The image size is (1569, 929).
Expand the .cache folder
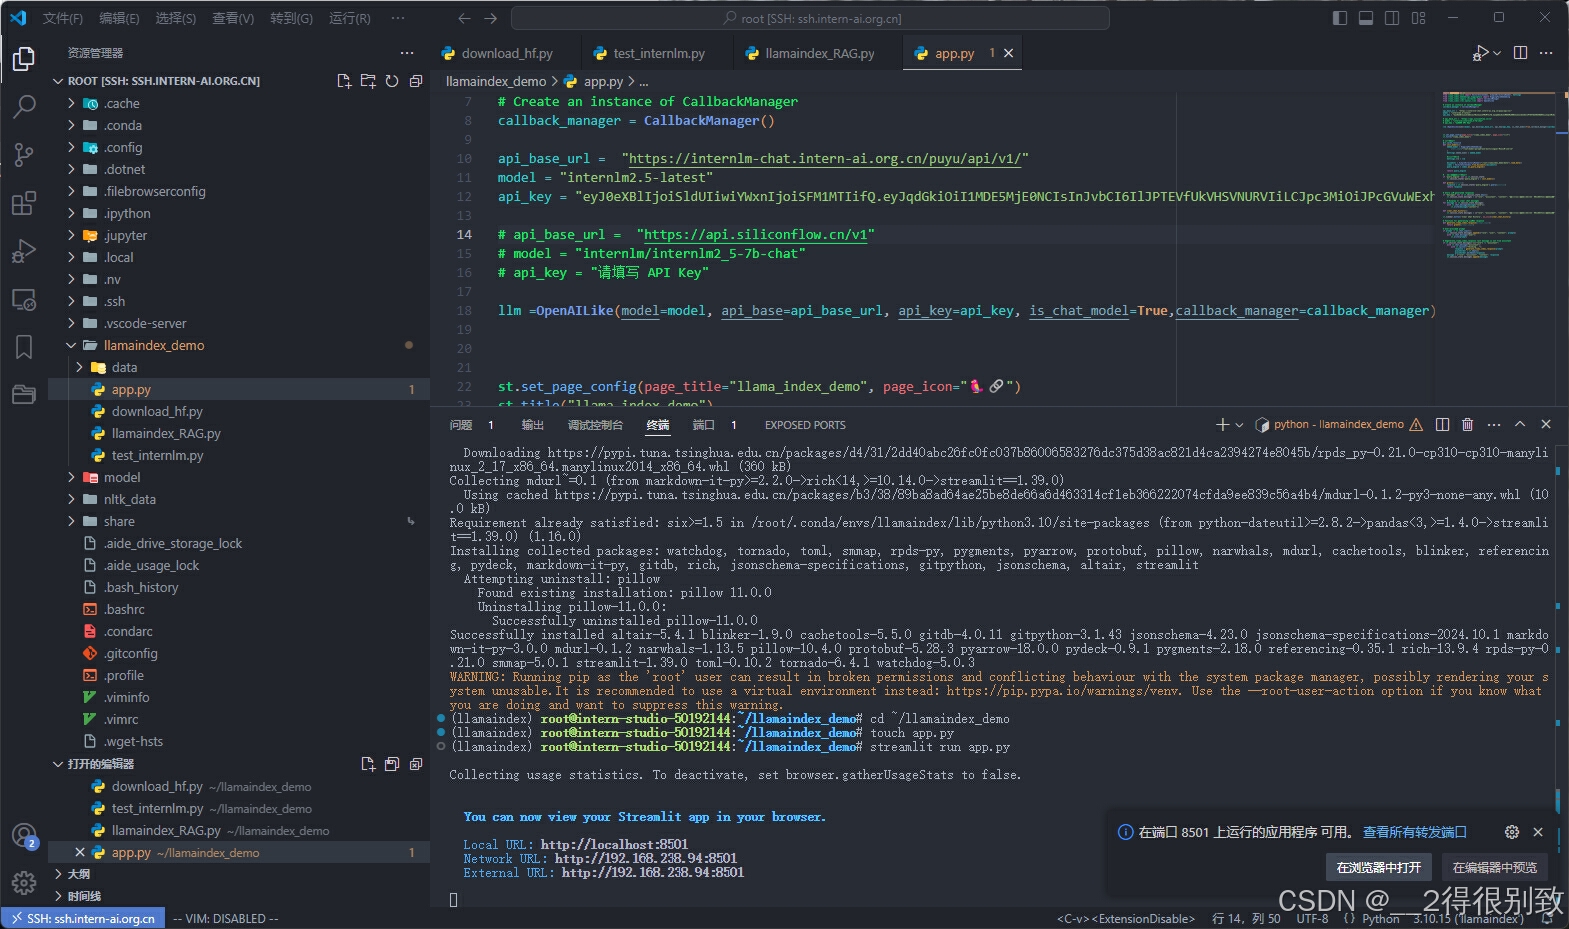pos(71,103)
